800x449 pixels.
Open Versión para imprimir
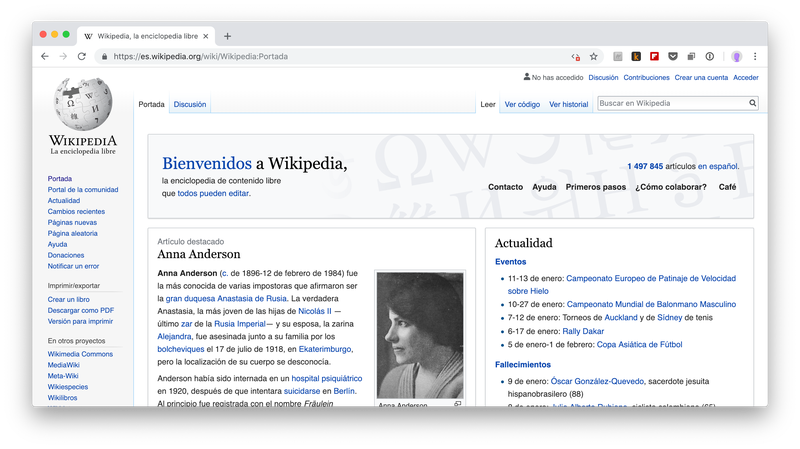(80, 321)
